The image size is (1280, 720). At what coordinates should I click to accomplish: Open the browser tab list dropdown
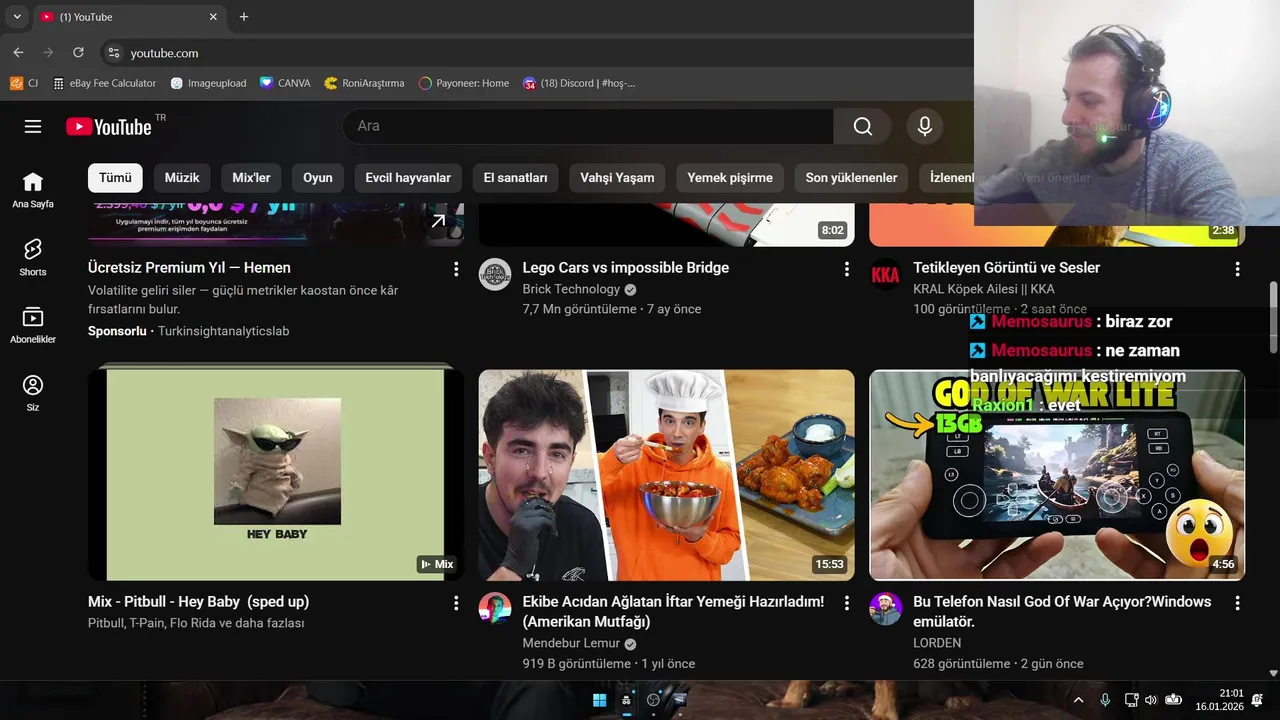17,17
